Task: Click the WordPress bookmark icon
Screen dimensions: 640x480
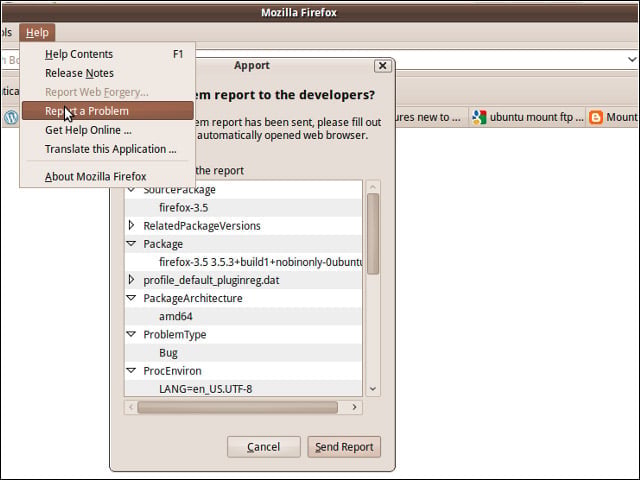Action: coord(11,118)
